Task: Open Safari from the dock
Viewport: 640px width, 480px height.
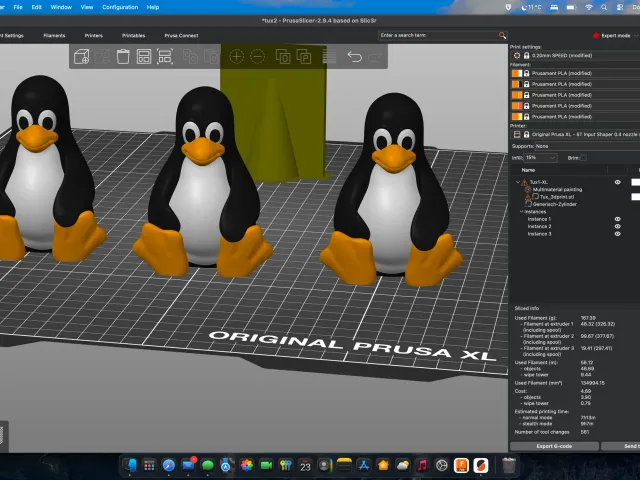Action: (x=169, y=465)
